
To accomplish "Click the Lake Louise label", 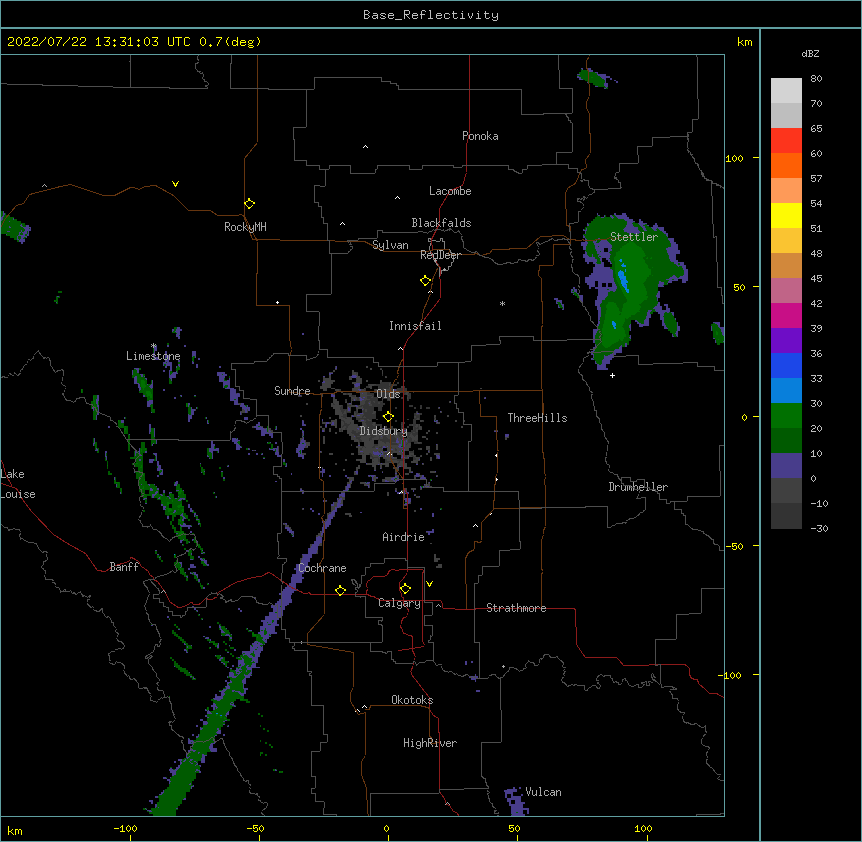I will tap(18, 484).
